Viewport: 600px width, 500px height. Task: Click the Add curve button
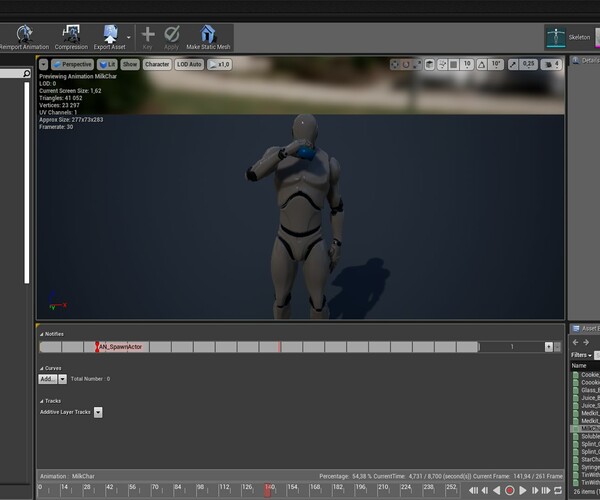coord(47,379)
